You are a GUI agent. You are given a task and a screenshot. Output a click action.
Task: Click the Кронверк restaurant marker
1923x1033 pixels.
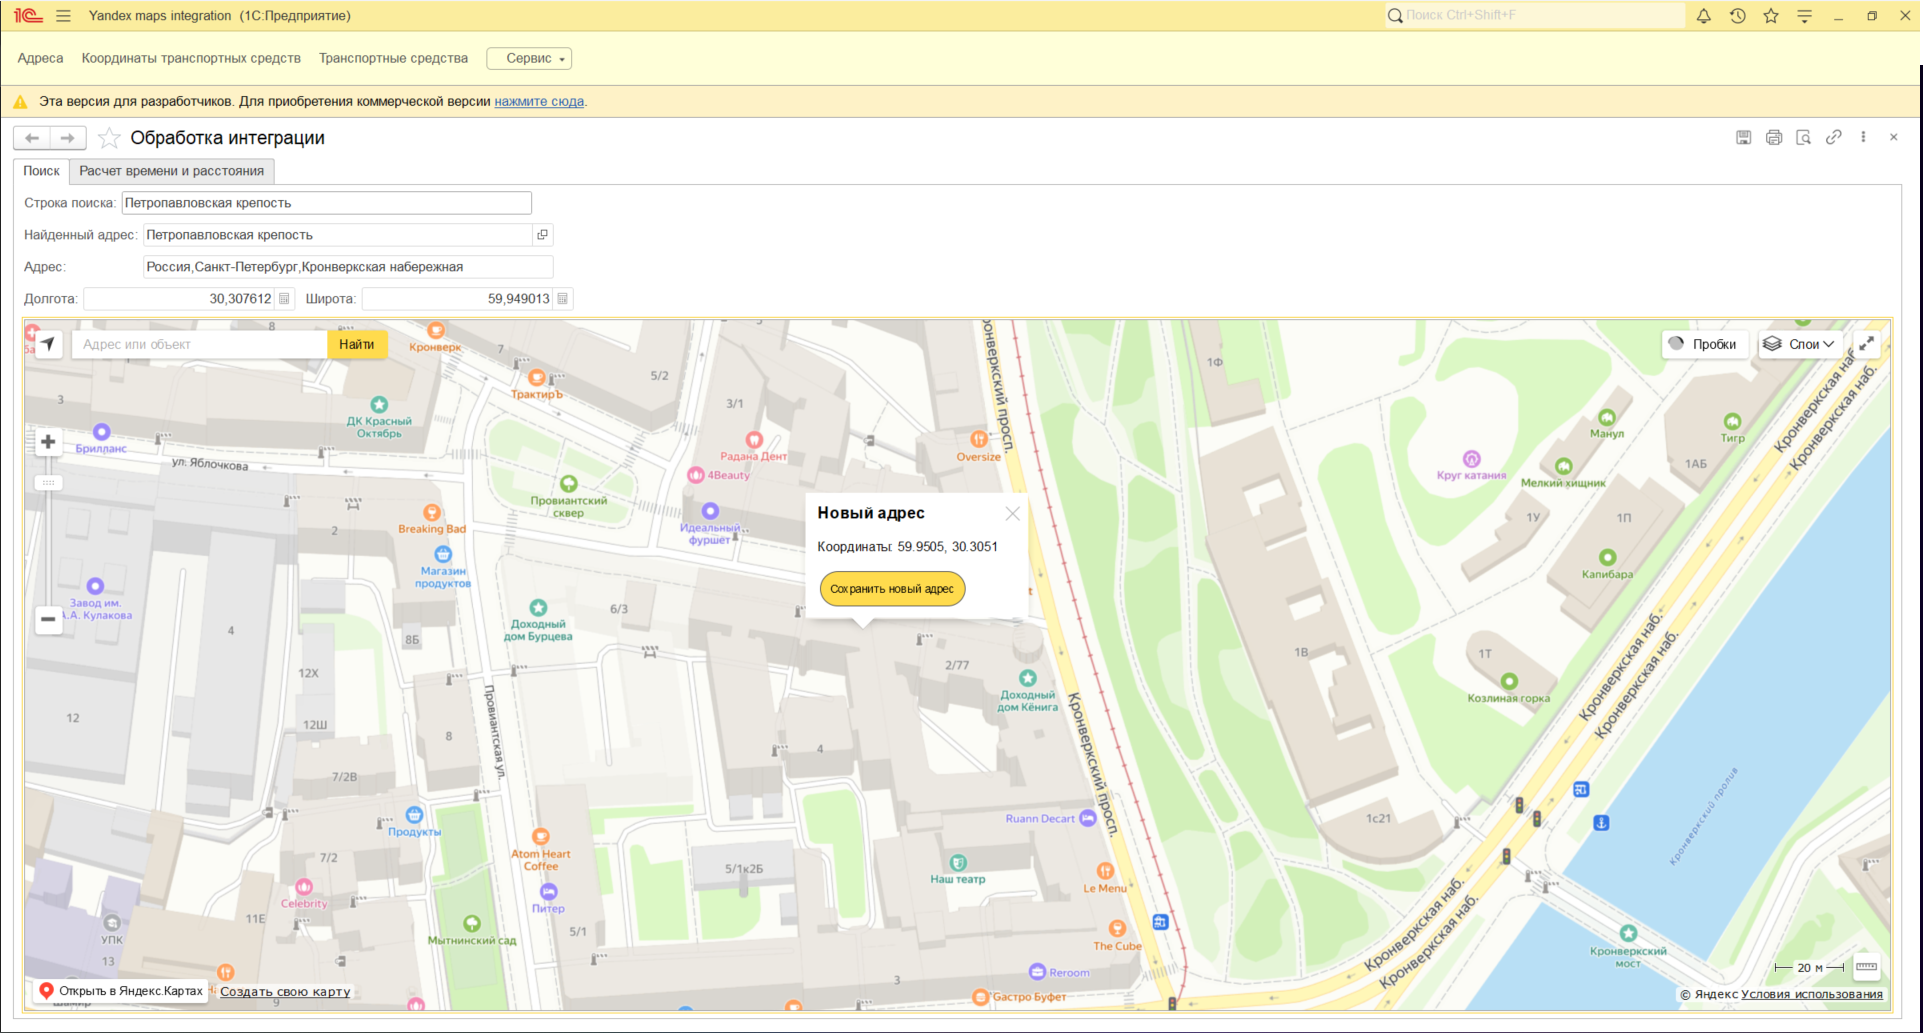(435, 331)
